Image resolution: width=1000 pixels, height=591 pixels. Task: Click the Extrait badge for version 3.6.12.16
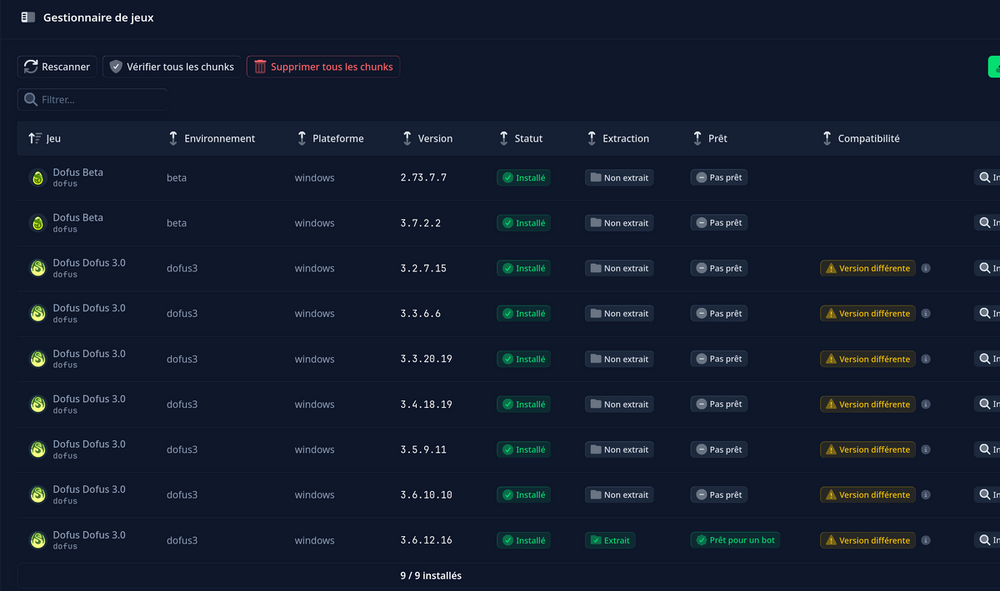coord(610,541)
